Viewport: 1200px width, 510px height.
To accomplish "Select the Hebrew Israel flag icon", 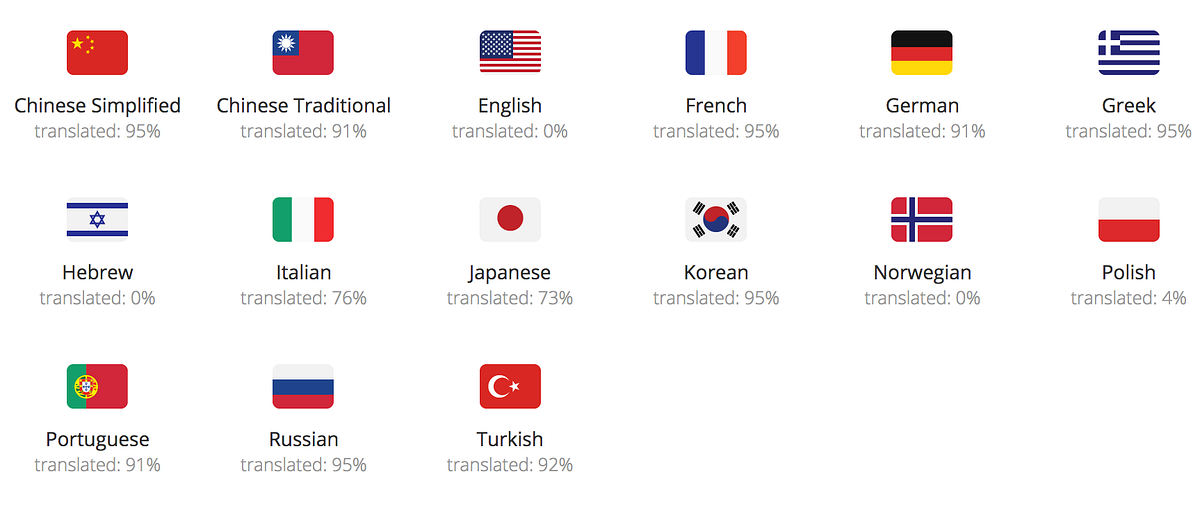I will [97, 220].
